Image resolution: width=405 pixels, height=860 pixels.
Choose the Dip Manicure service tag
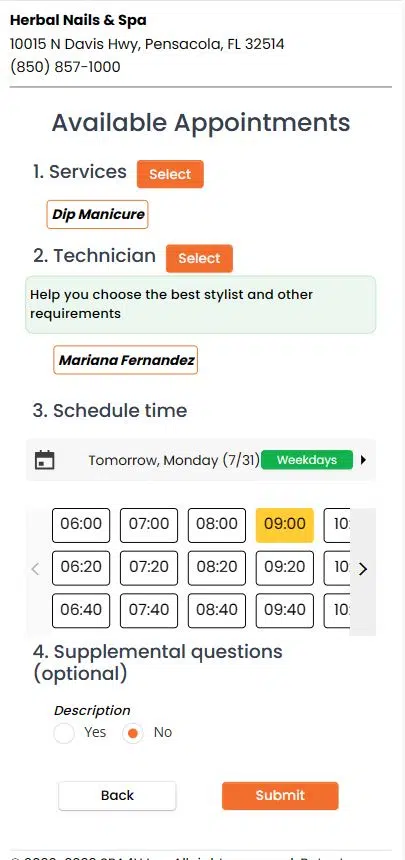click(x=98, y=214)
